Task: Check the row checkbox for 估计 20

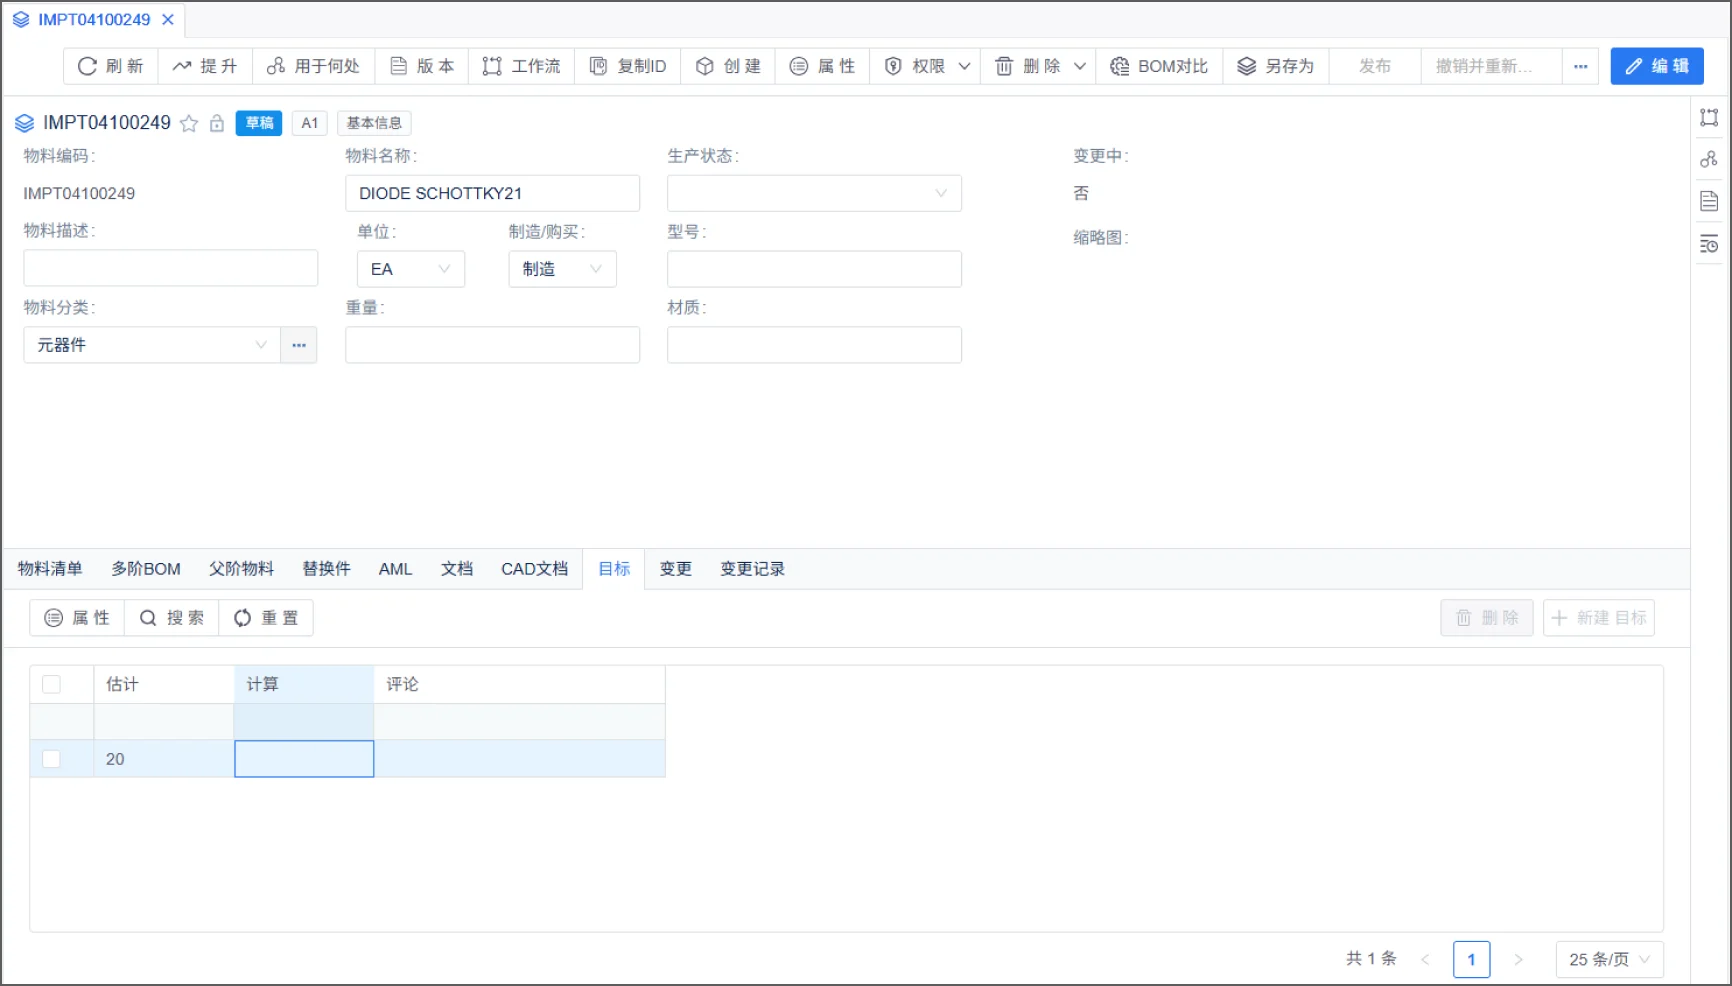Action: point(52,759)
